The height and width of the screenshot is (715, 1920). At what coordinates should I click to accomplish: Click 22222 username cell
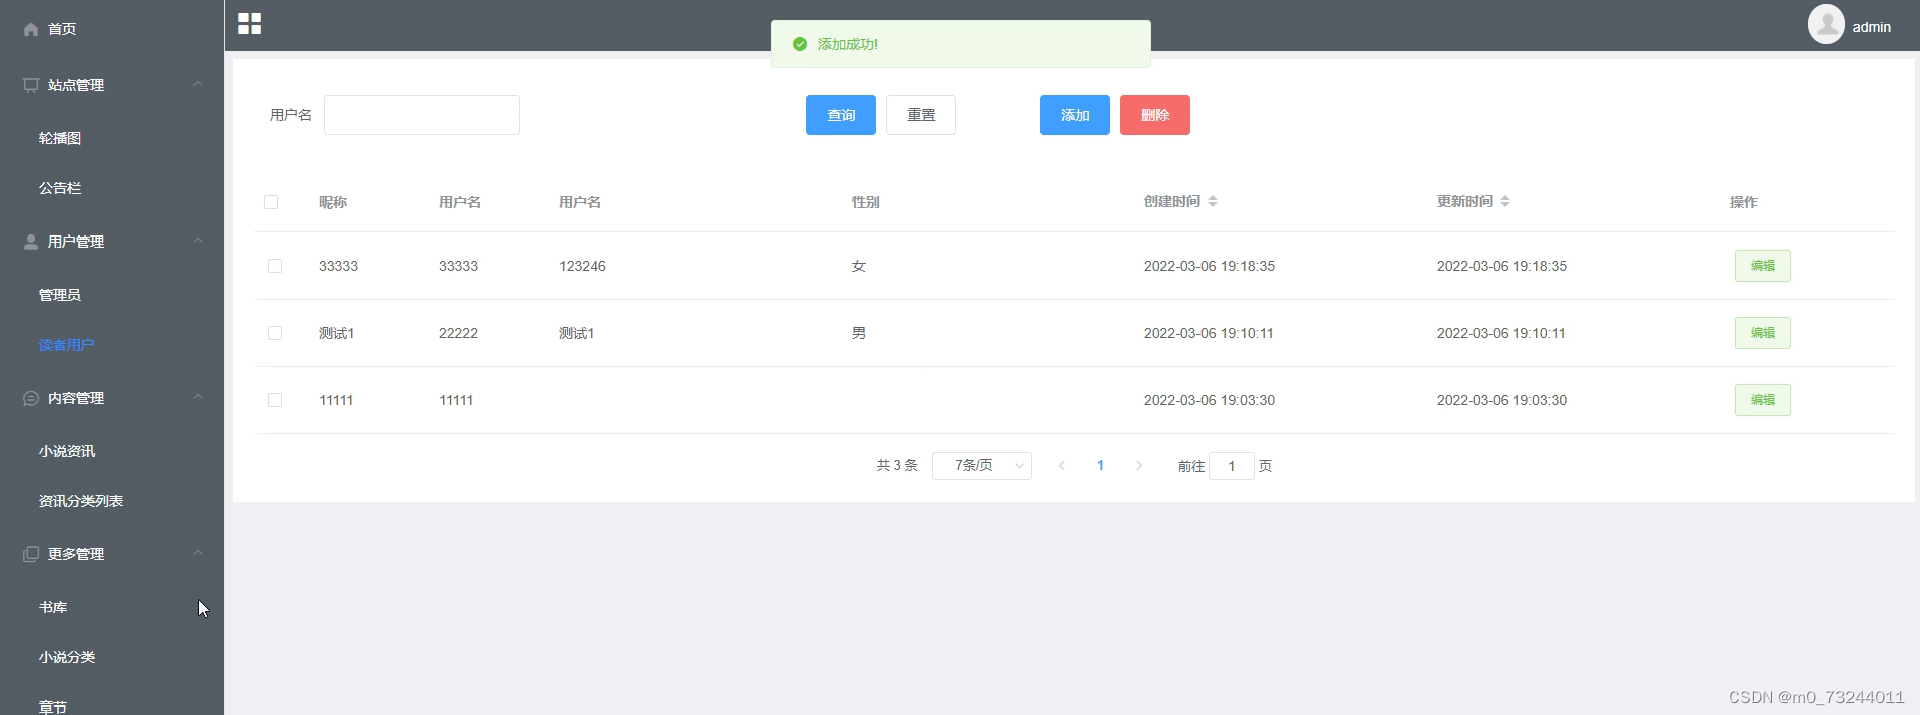pyautogui.click(x=458, y=333)
